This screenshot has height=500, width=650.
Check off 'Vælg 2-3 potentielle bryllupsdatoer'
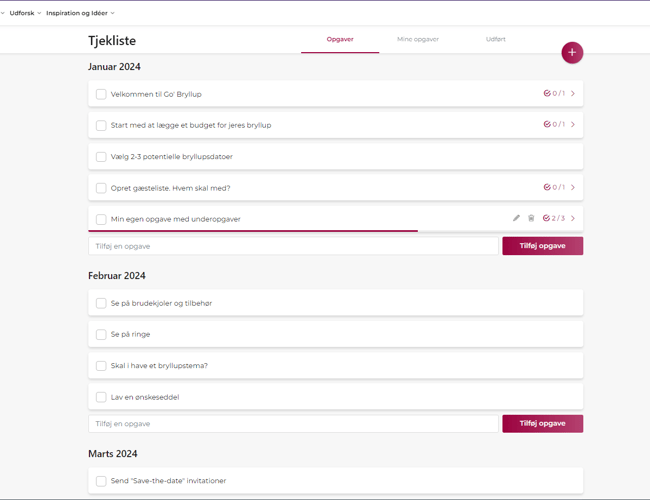(x=101, y=157)
